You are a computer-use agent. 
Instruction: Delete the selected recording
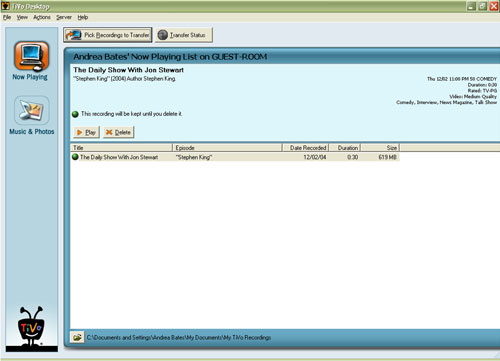[x=118, y=132]
